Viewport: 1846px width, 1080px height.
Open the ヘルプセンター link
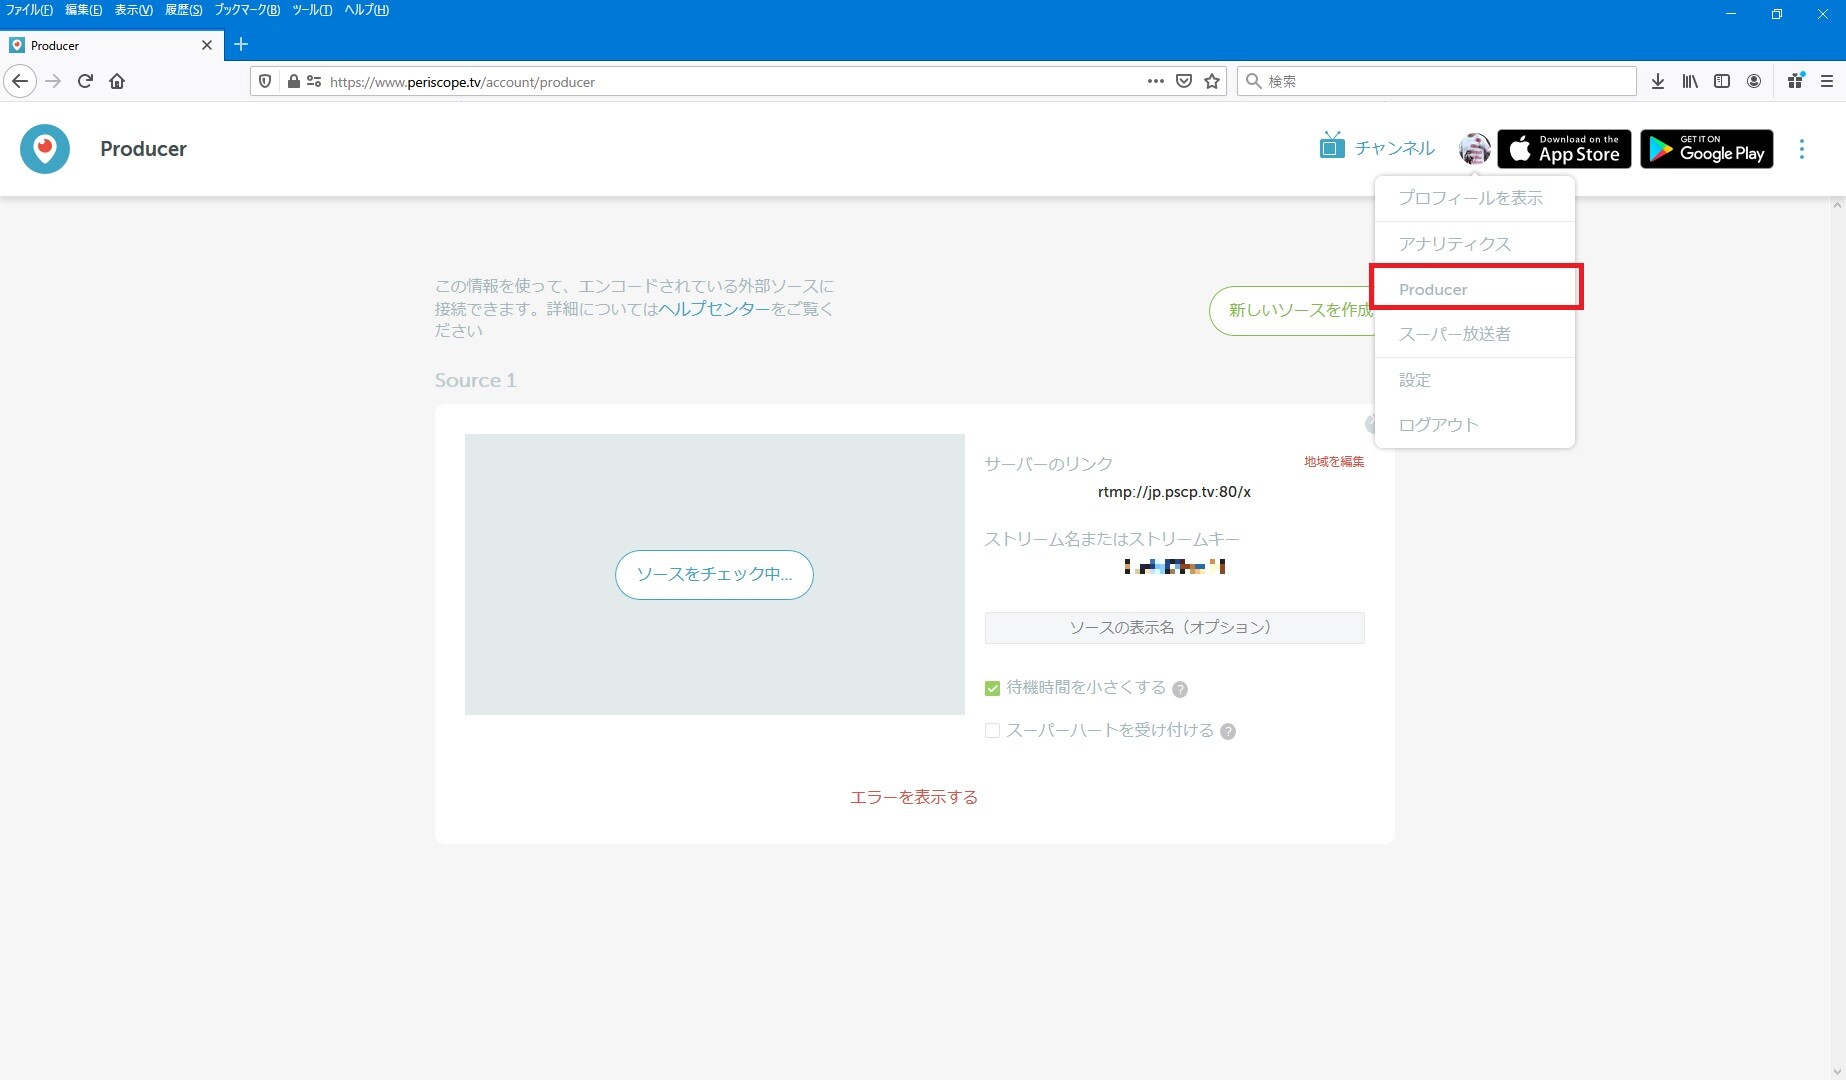coord(714,309)
